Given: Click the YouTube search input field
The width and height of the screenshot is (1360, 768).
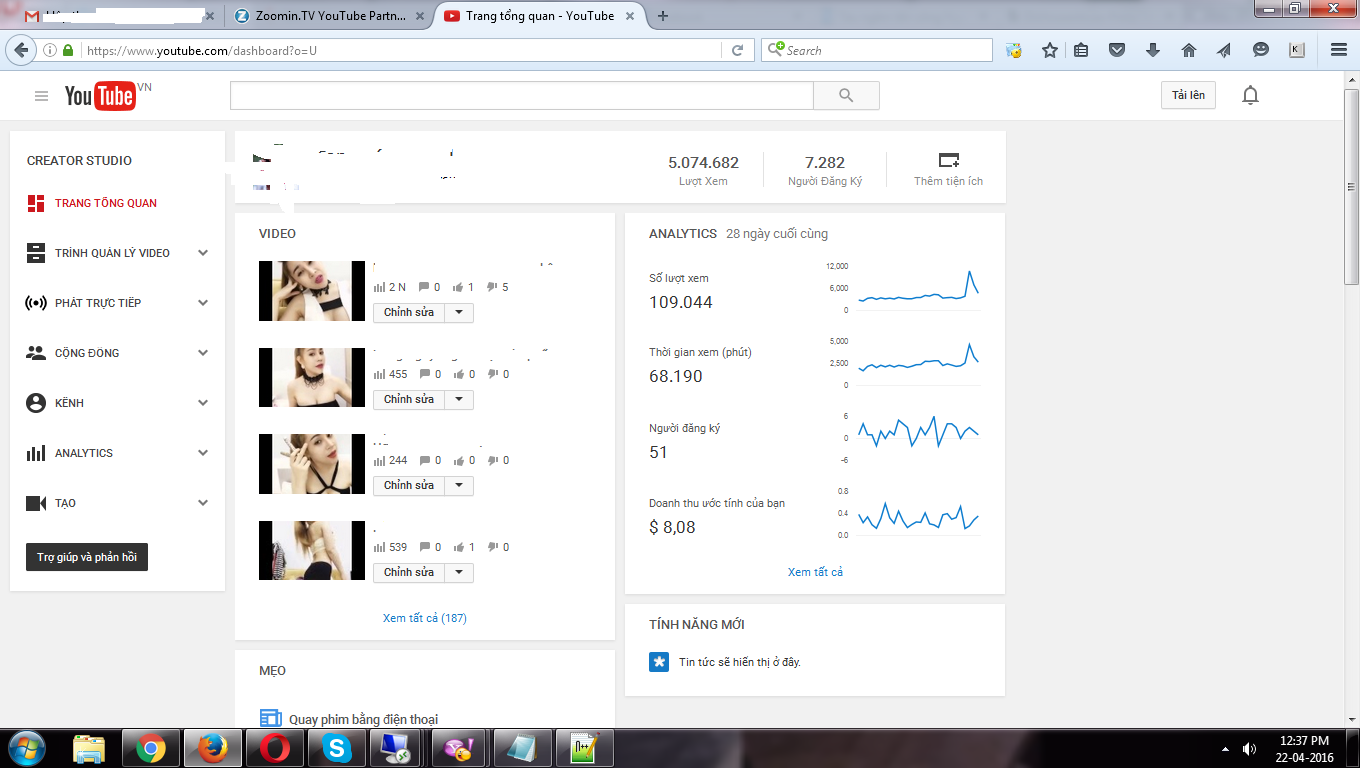Looking at the screenshot, I should coord(522,96).
